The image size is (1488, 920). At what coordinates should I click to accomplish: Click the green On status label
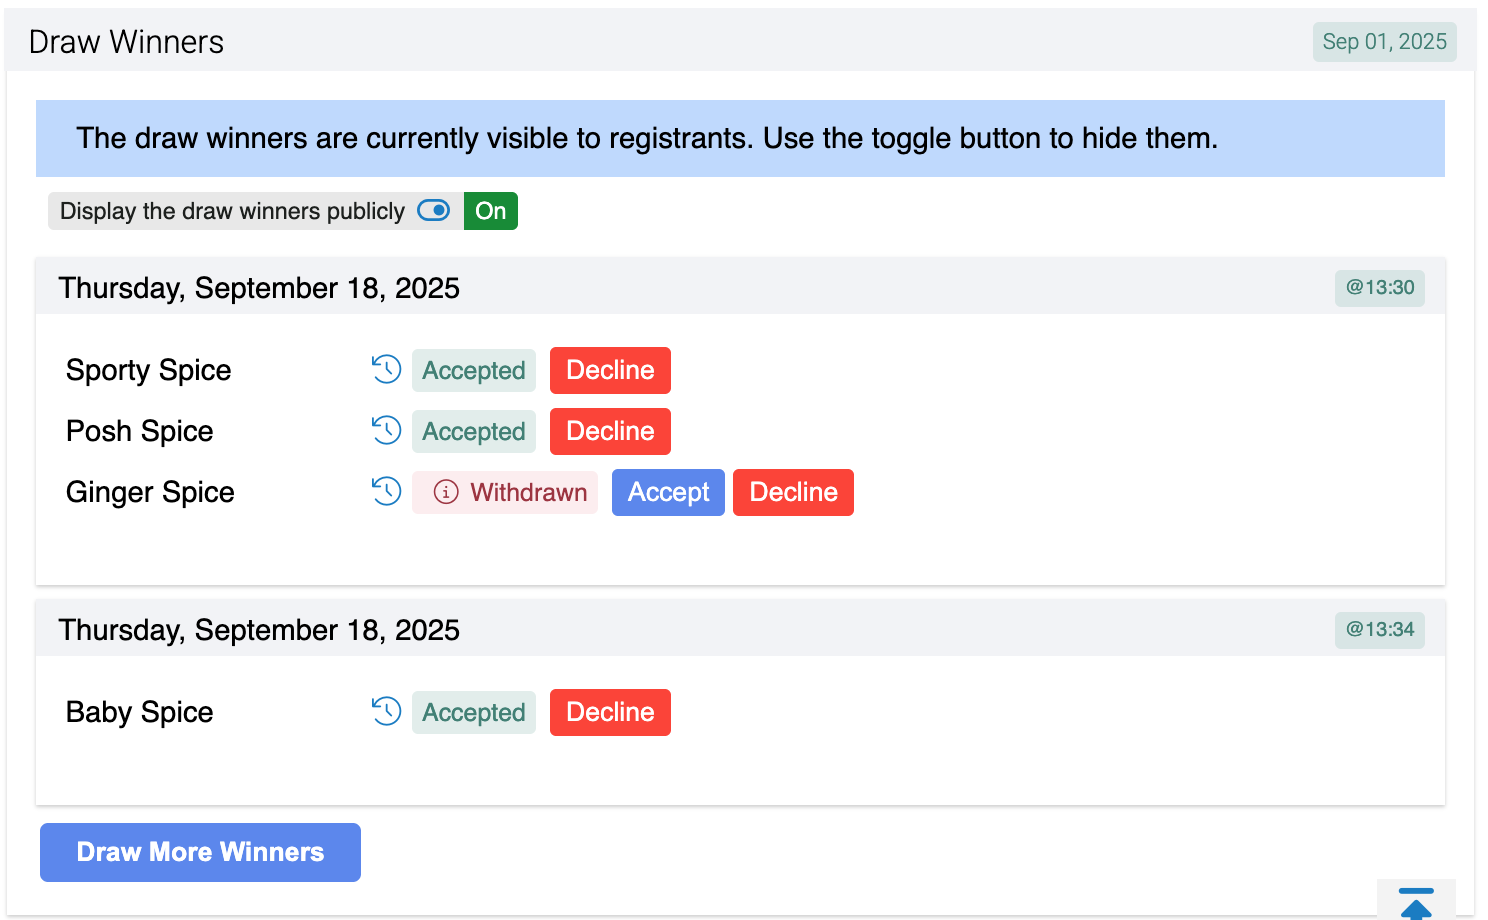(491, 211)
